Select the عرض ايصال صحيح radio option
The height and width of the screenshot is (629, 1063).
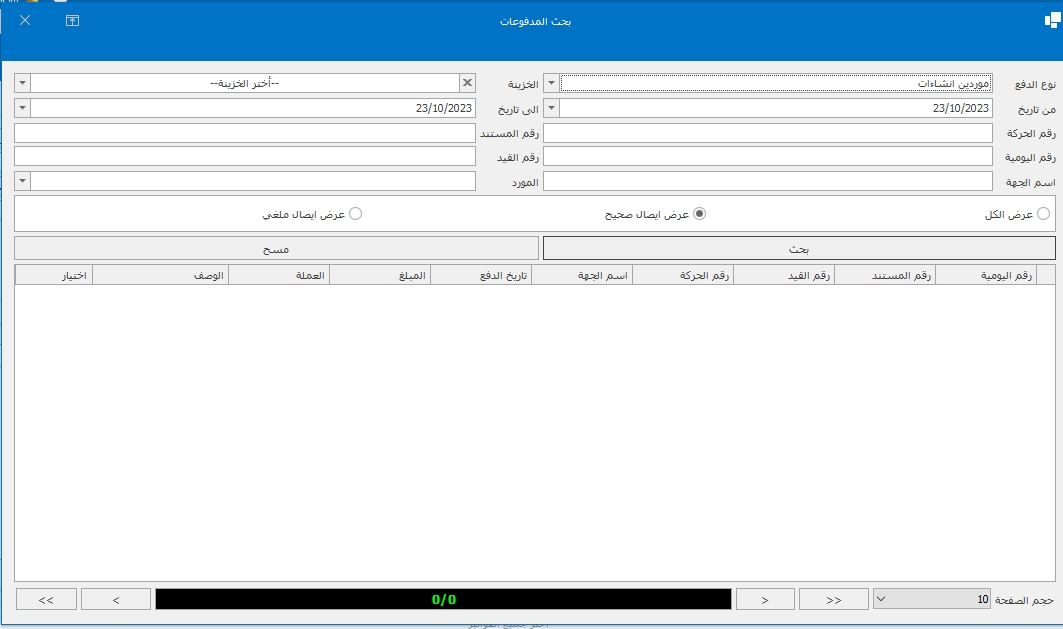[x=700, y=214]
